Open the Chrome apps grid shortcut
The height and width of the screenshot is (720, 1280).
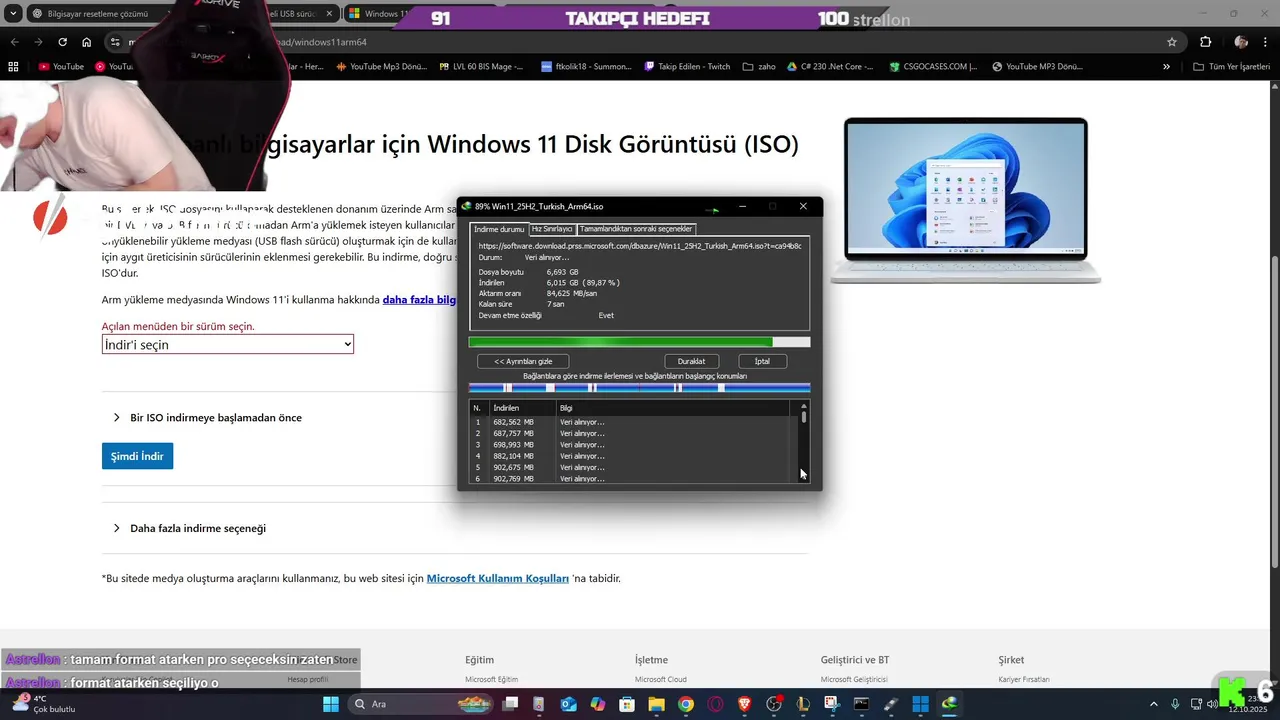(x=13, y=66)
